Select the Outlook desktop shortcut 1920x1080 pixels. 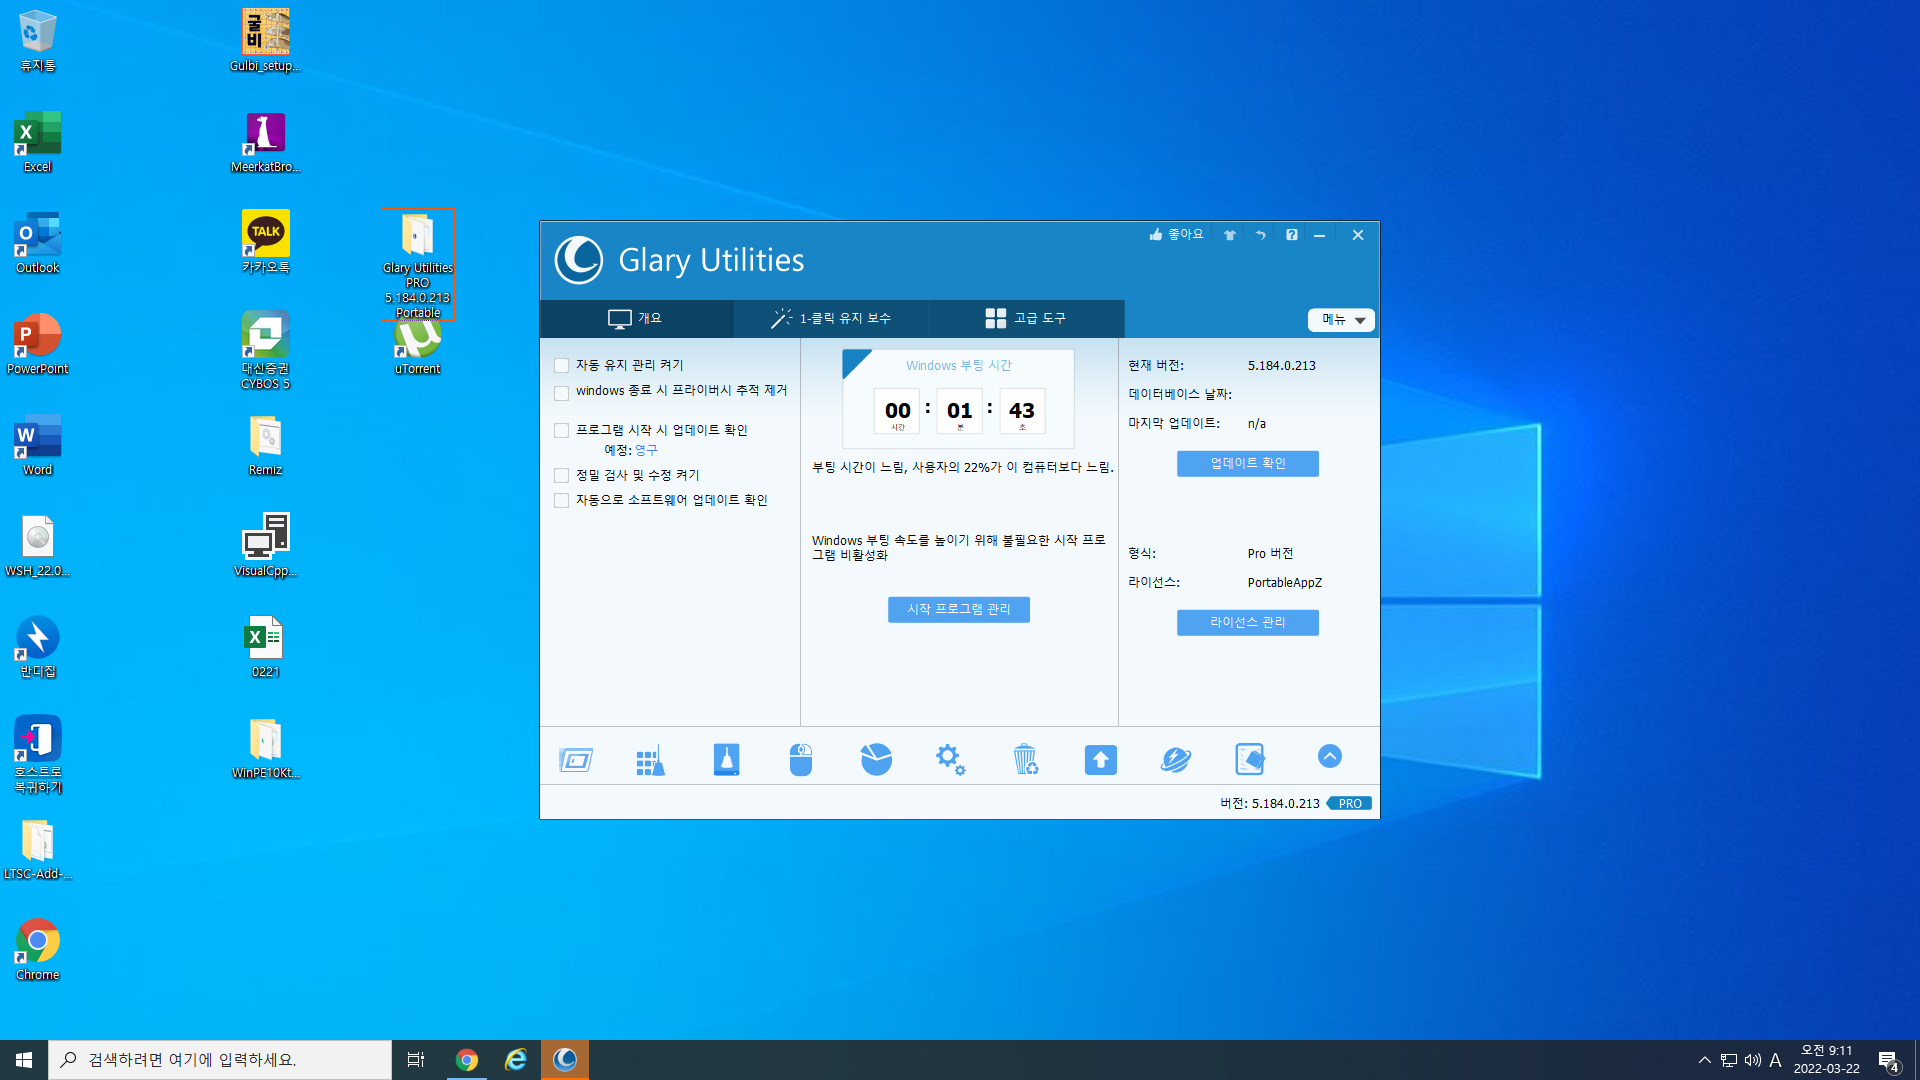38,242
